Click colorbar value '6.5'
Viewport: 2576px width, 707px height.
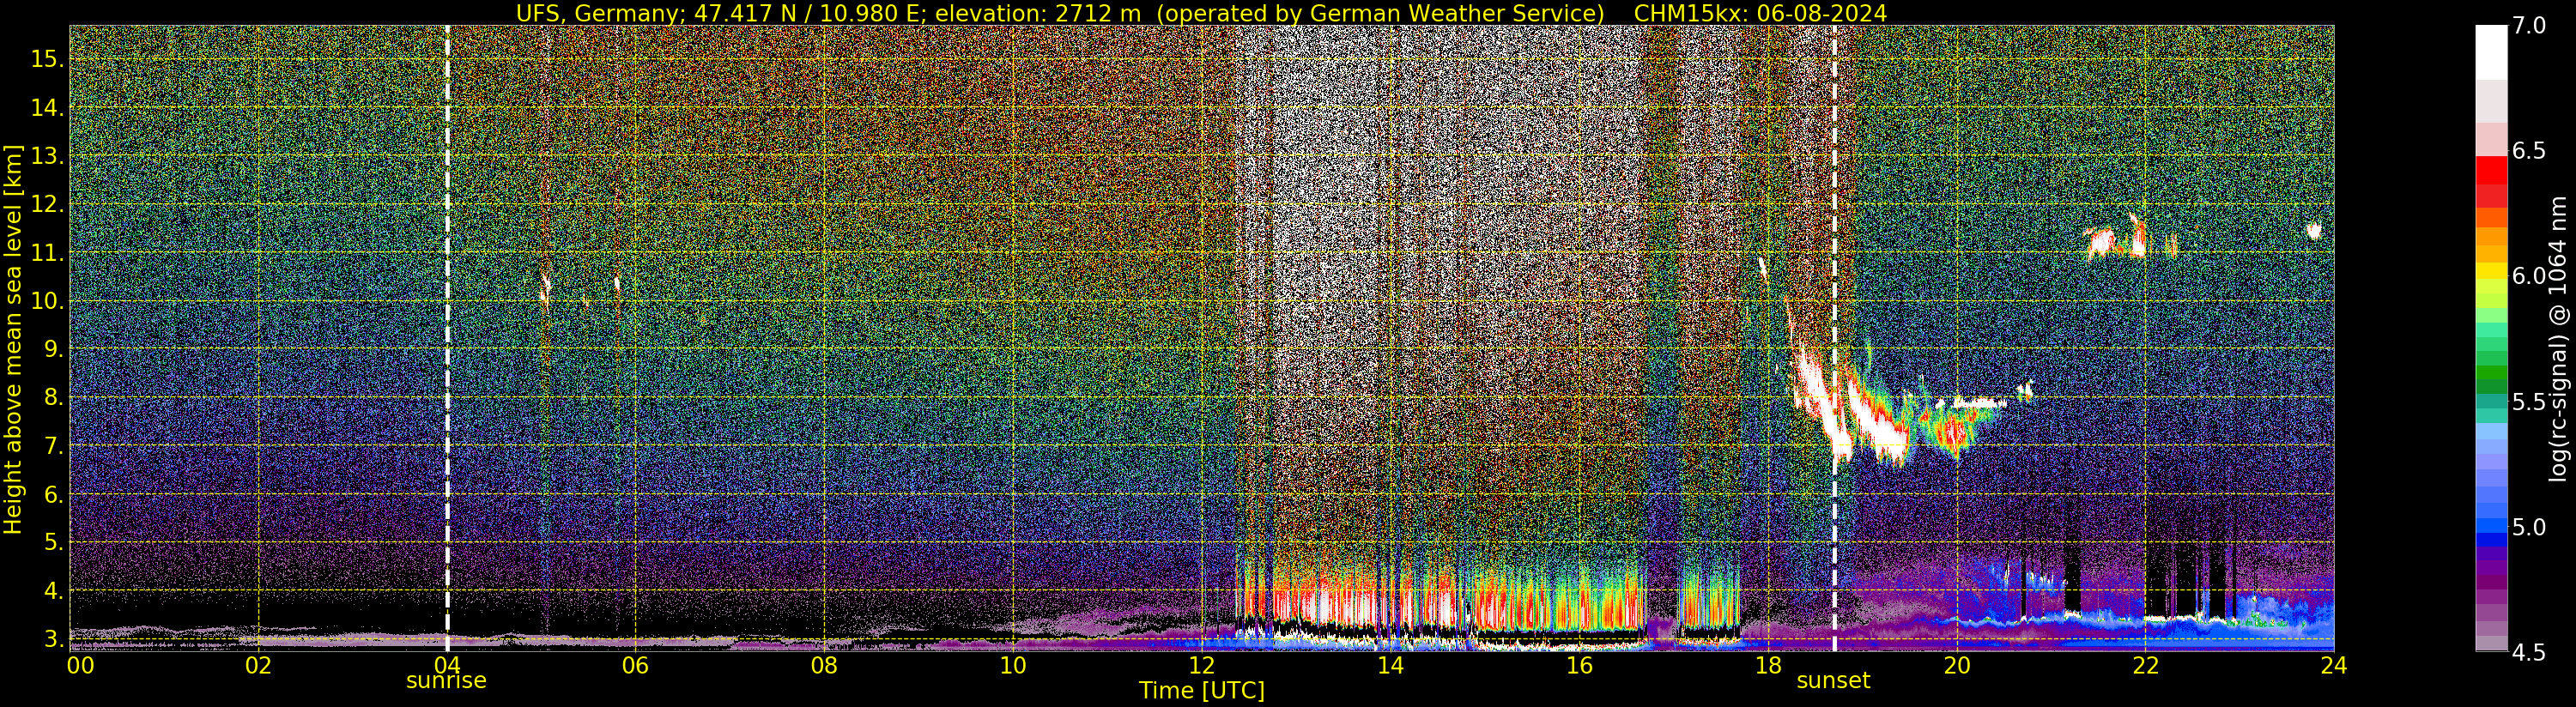2529,151
